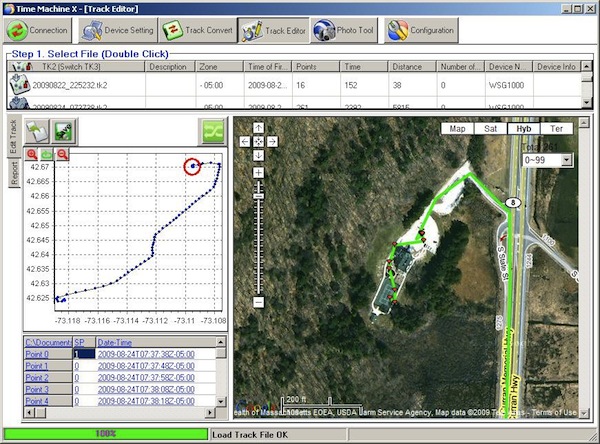
Task: Zoom in the track chart
Action: 32,154
